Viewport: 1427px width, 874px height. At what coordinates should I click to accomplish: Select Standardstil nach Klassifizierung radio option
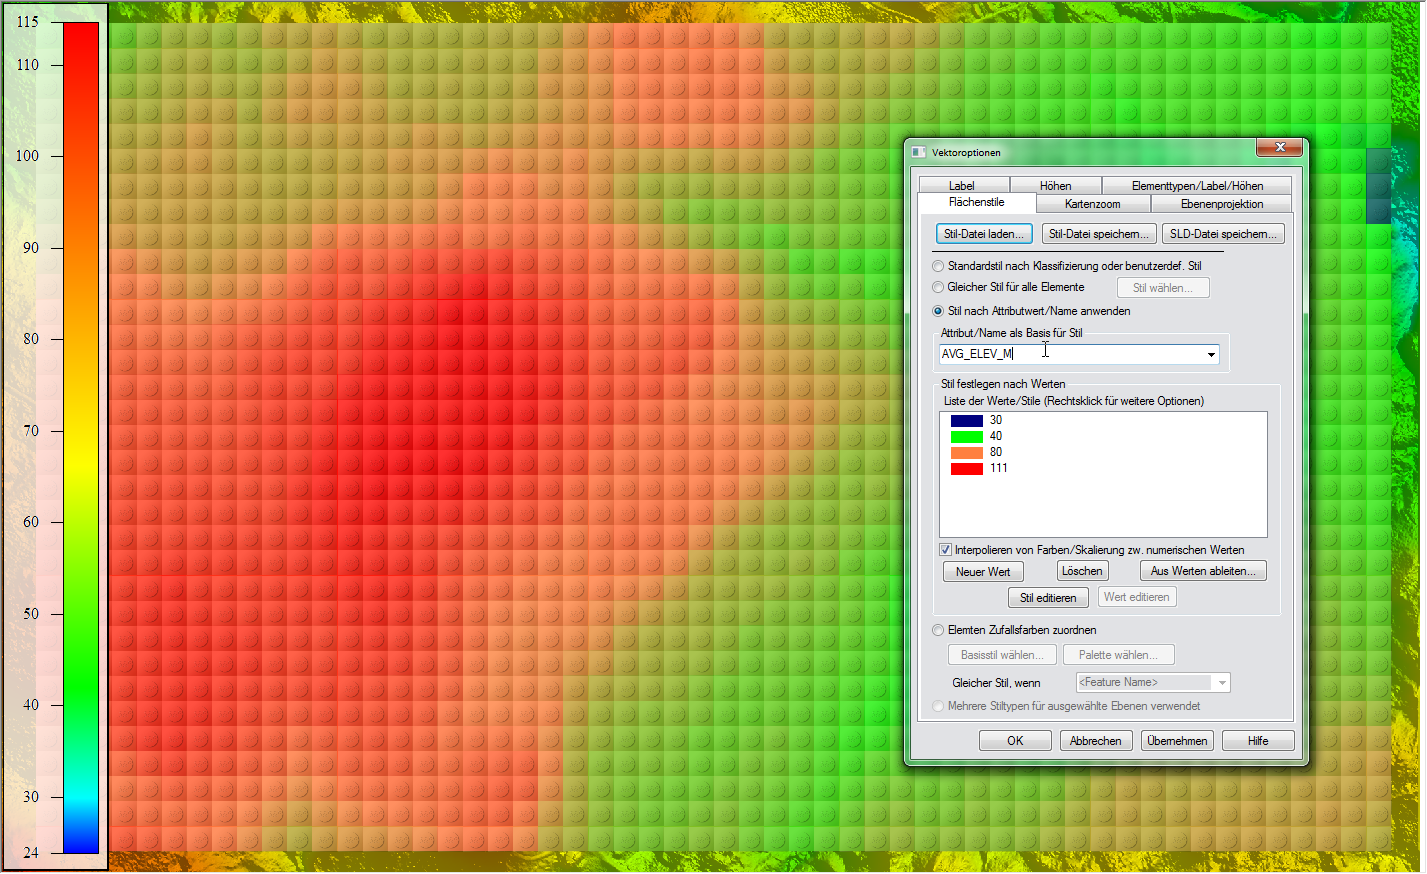[x=938, y=266]
